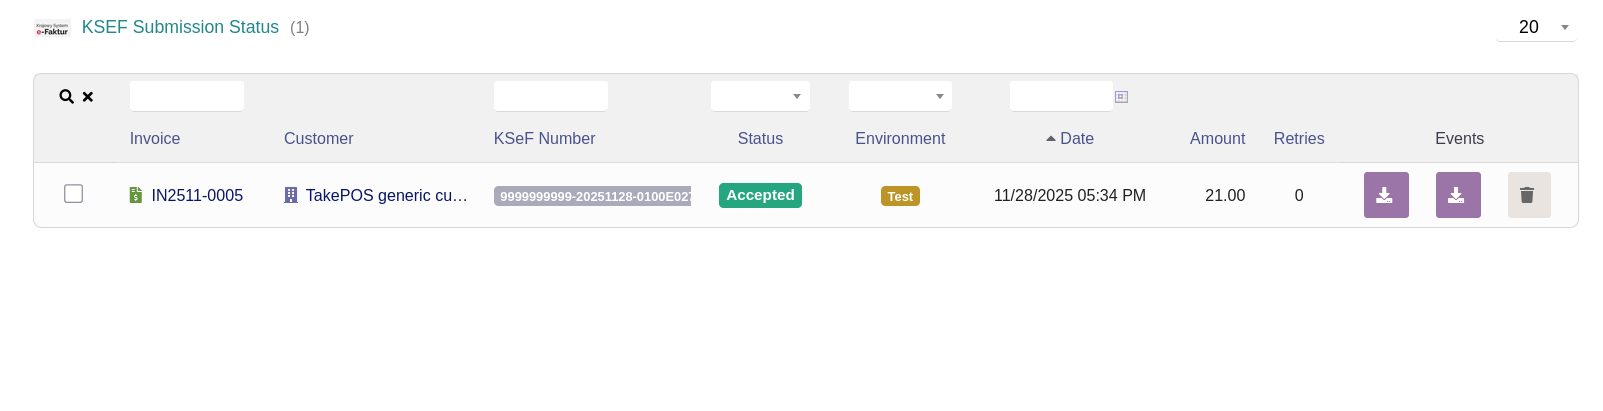Open the TakePOS generic customer link
Screen dimensions: 1603x411
[x=386, y=195]
